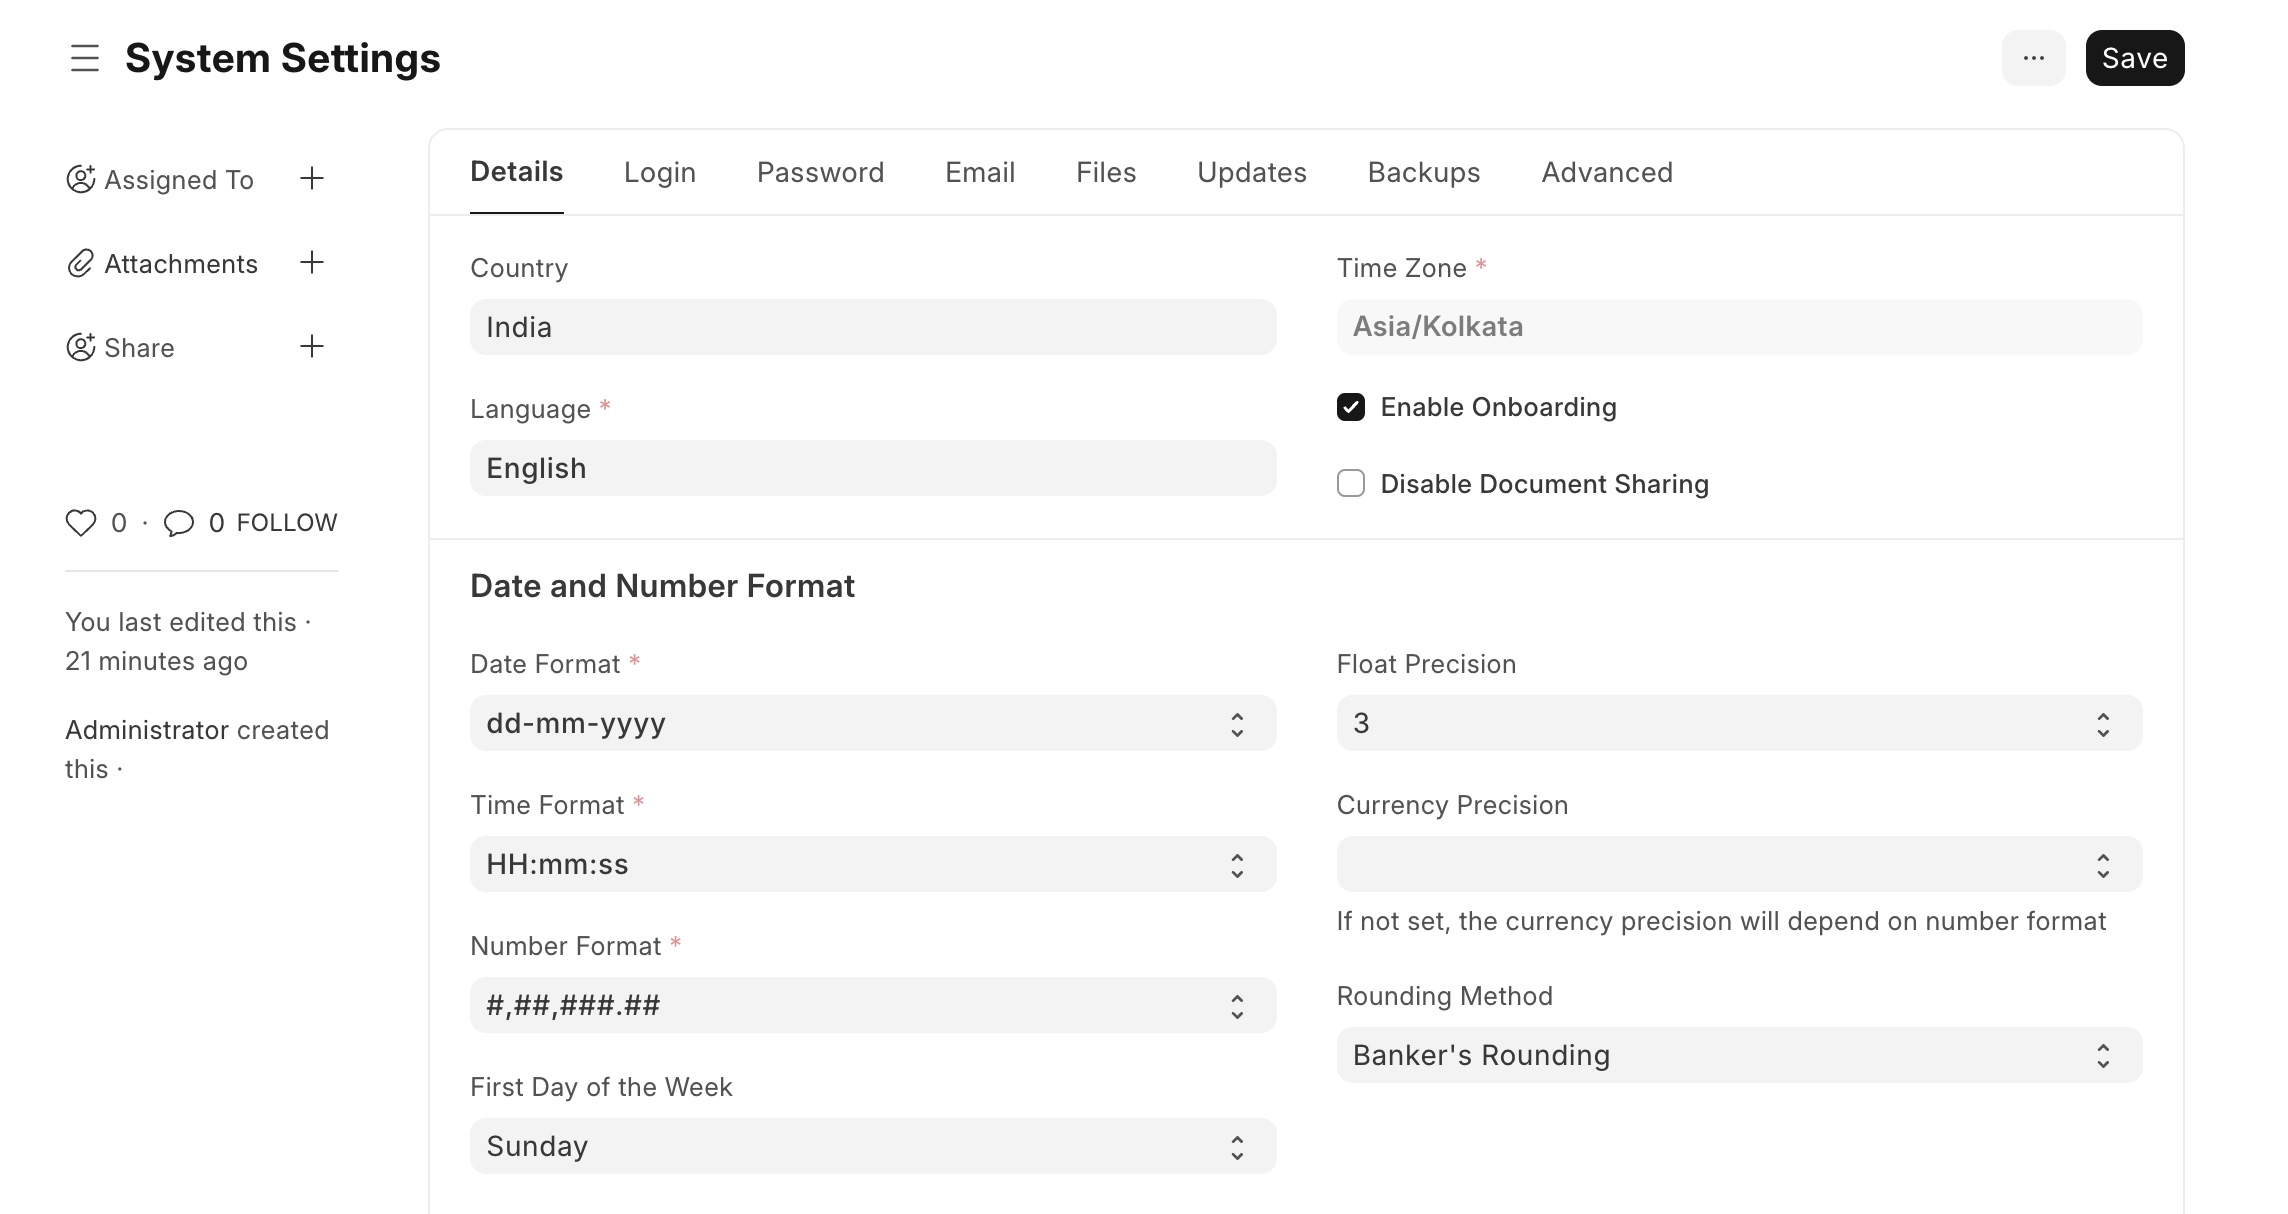Screen dimensions: 2288x1214
Task: Click the heart icon to like document
Action: tap(81, 521)
